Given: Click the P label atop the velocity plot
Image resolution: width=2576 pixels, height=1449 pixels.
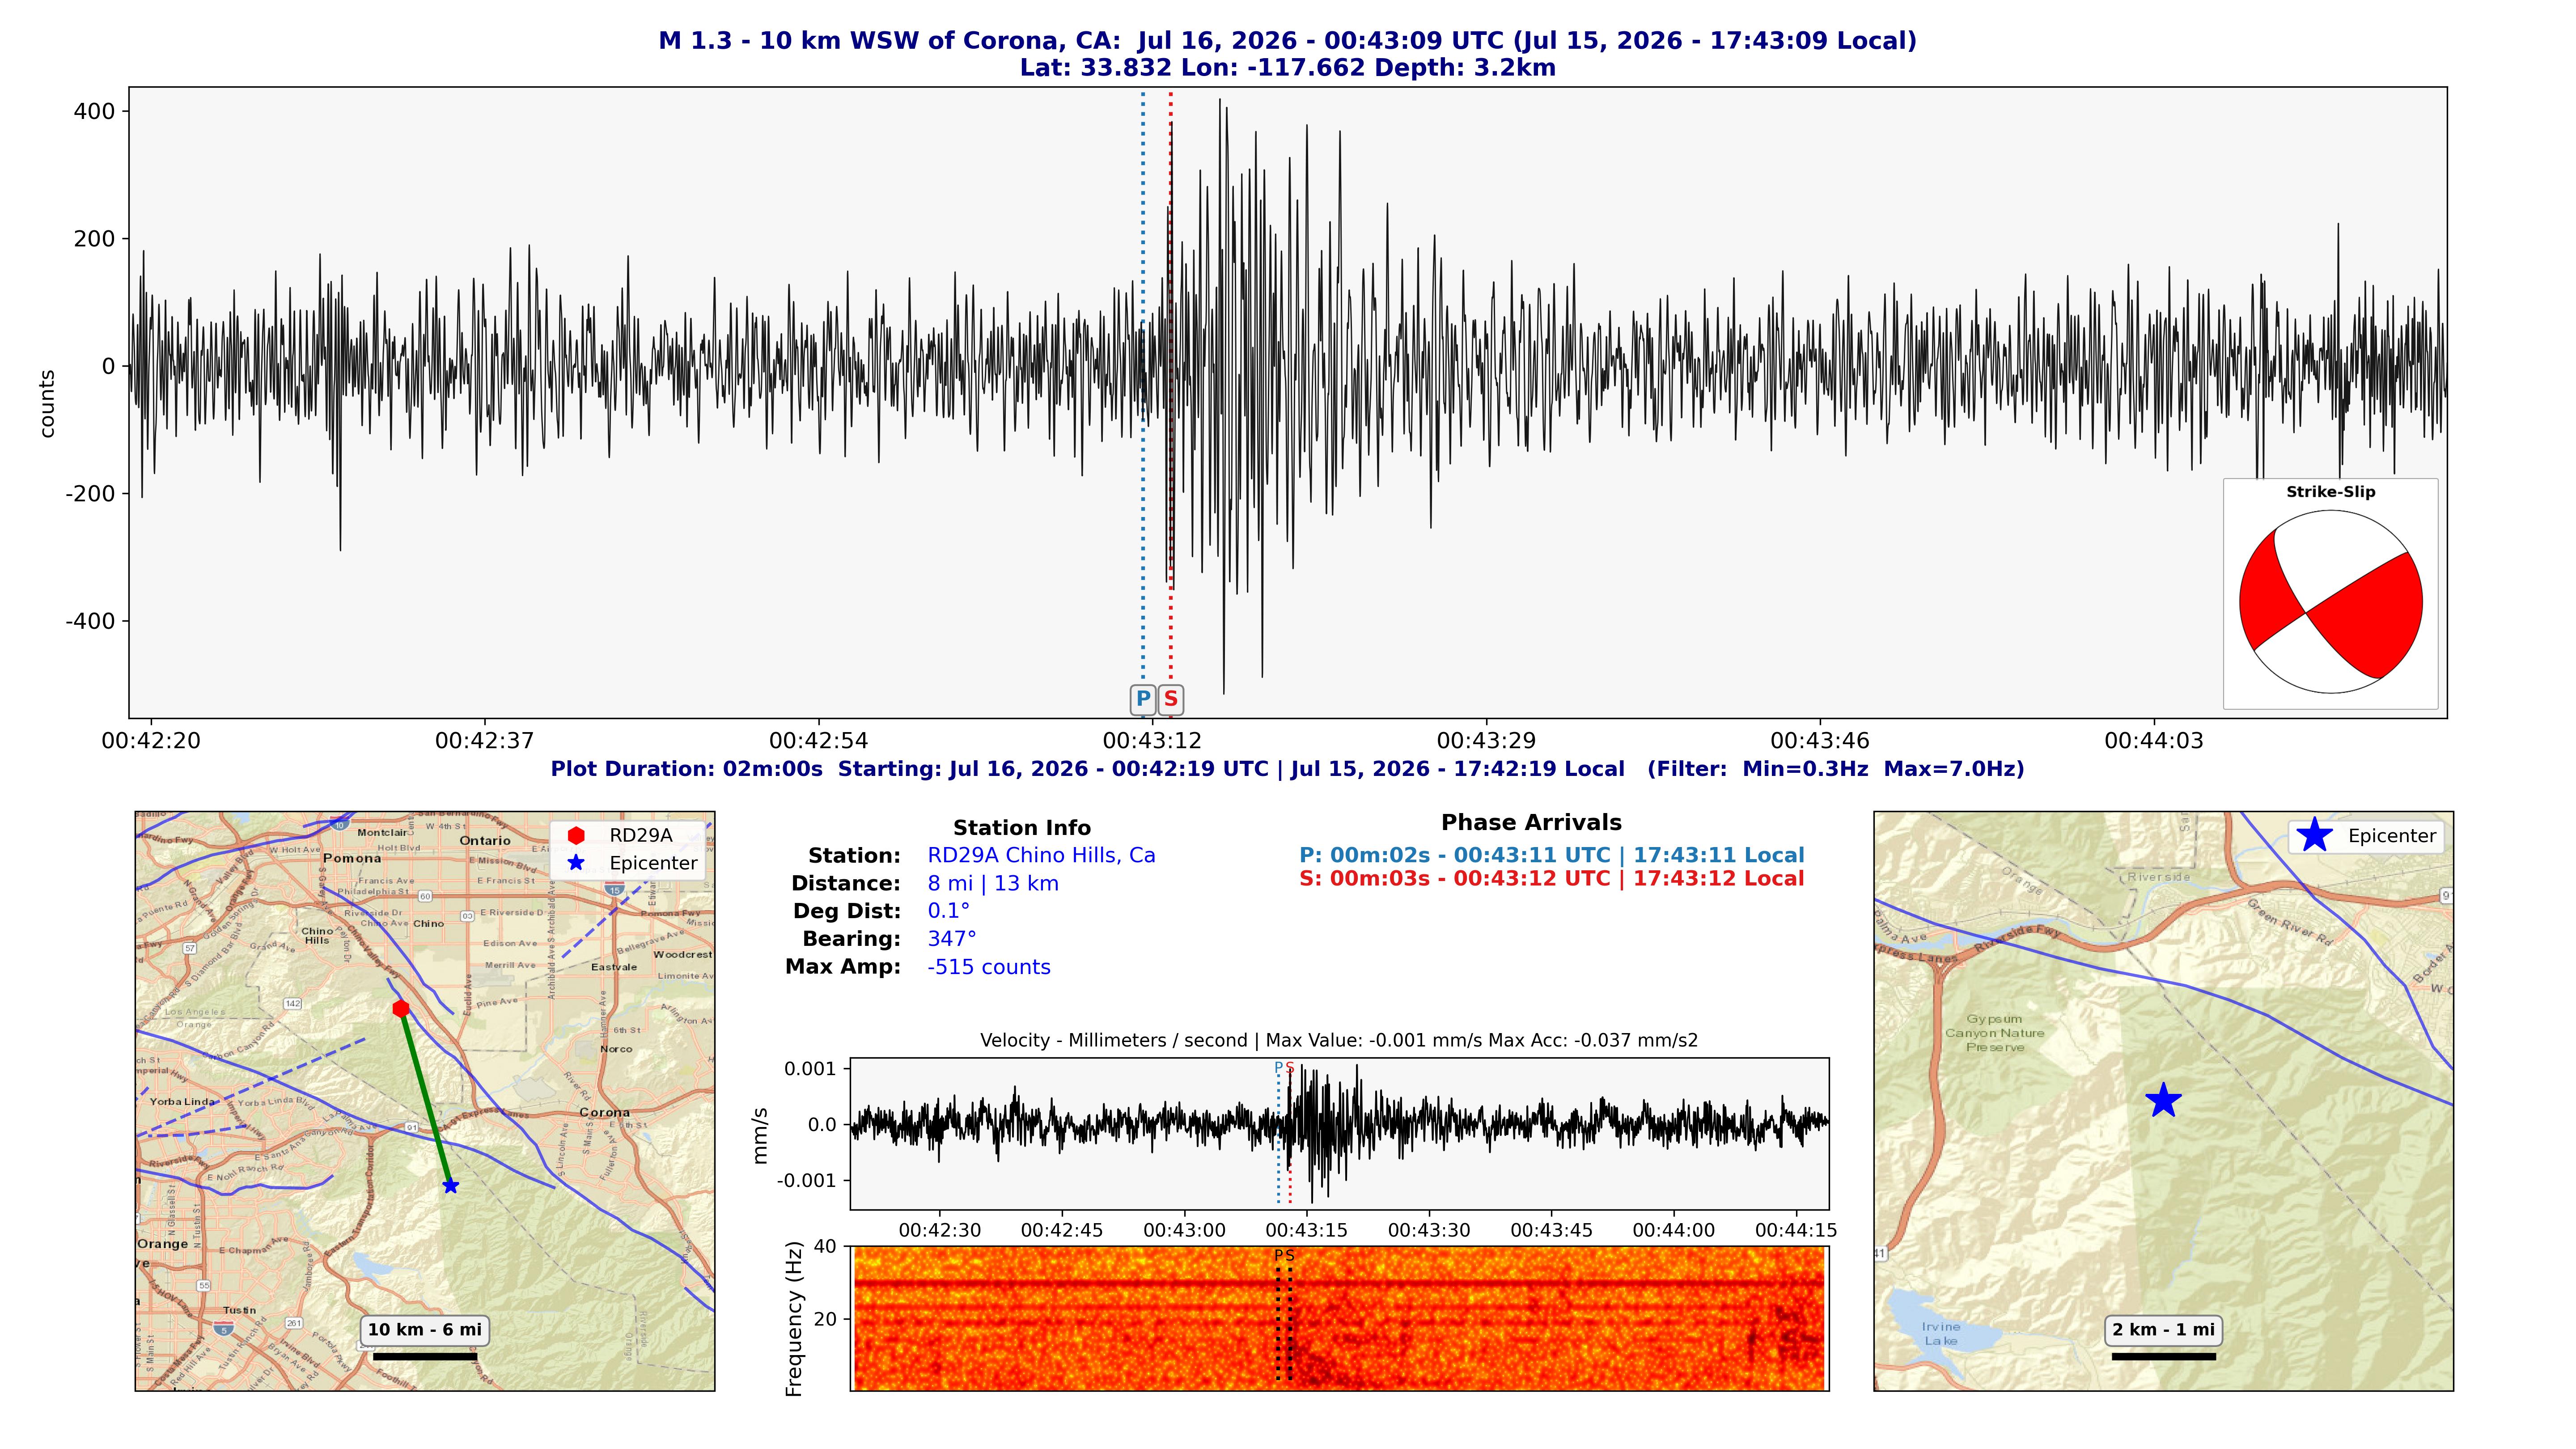Looking at the screenshot, I should [1278, 1068].
